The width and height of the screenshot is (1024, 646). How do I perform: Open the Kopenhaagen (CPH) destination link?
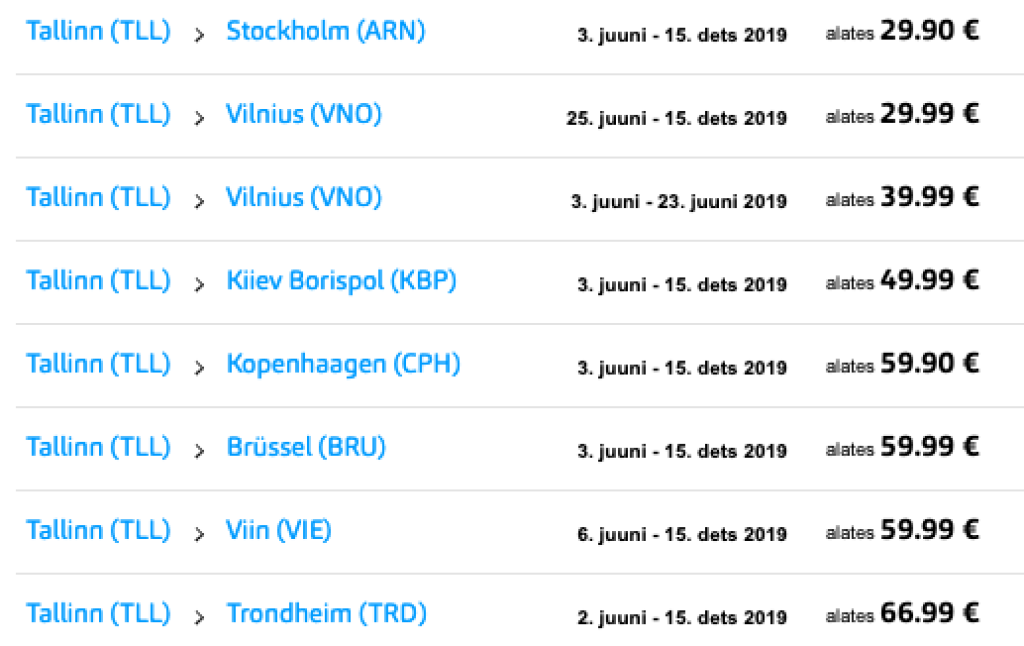click(x=343, y=364)
